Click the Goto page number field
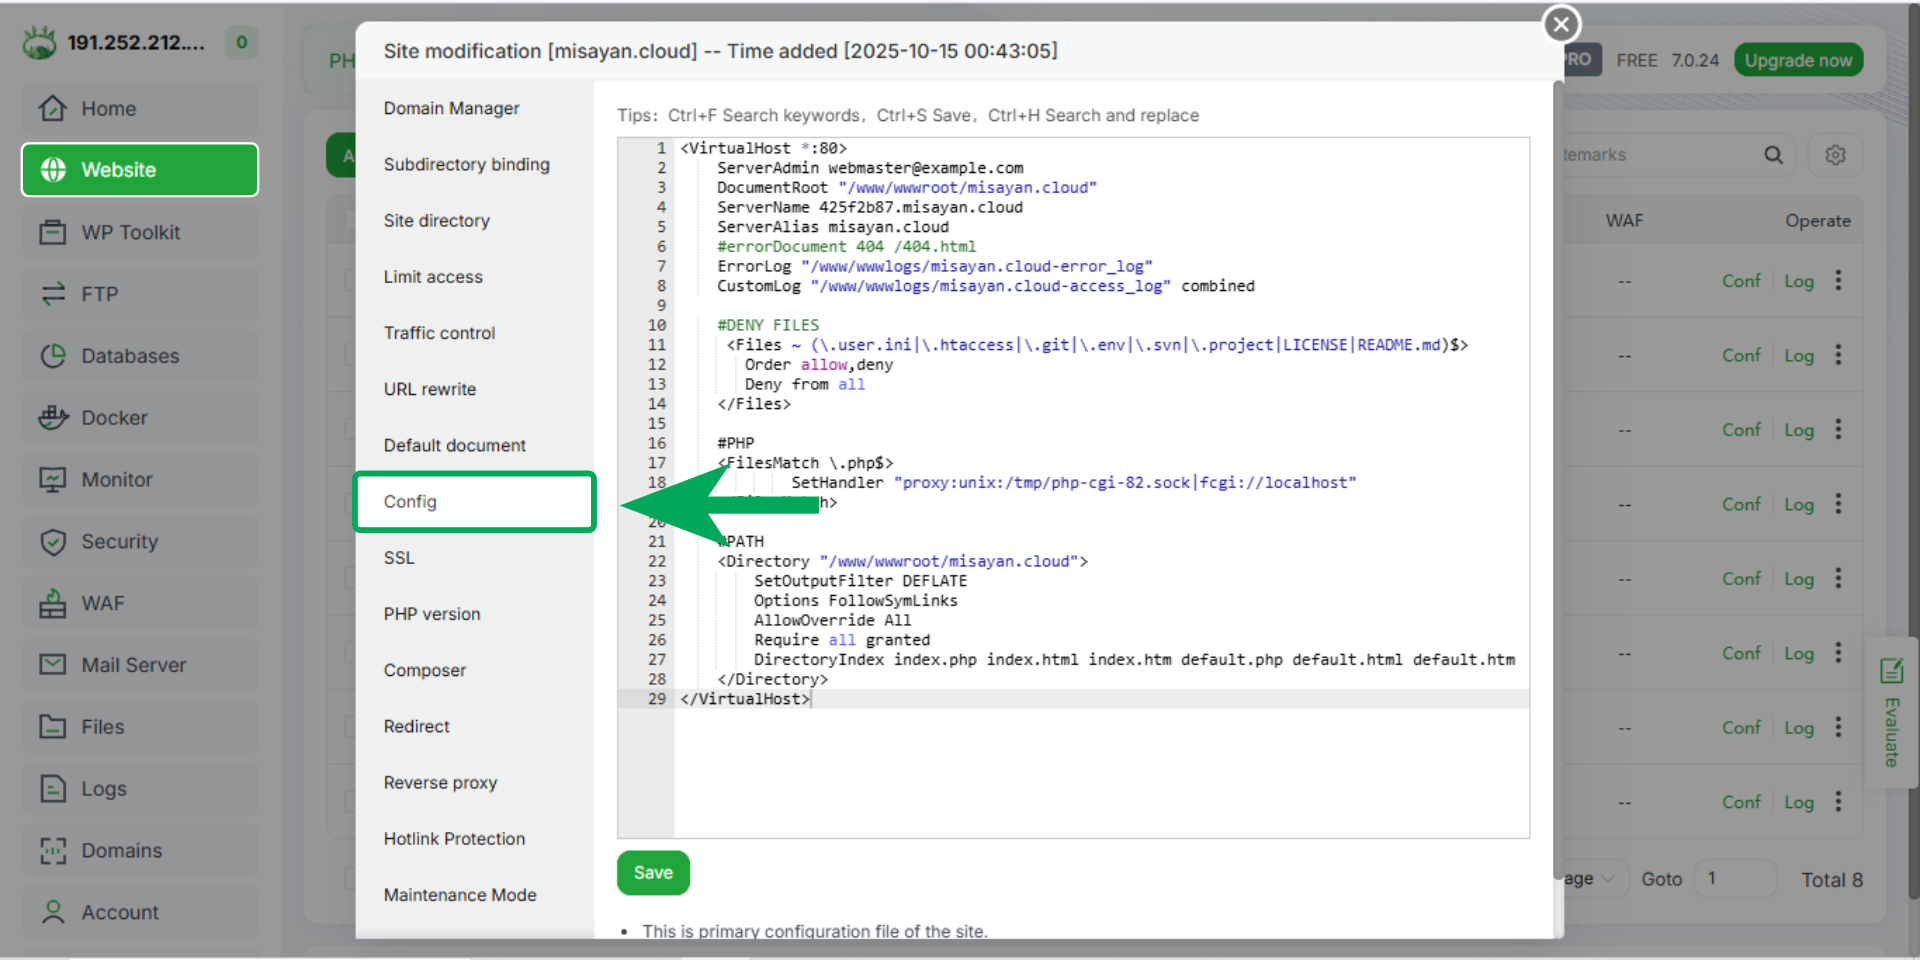Viewport: 1920px width, 960px height. pos(1735,879)
